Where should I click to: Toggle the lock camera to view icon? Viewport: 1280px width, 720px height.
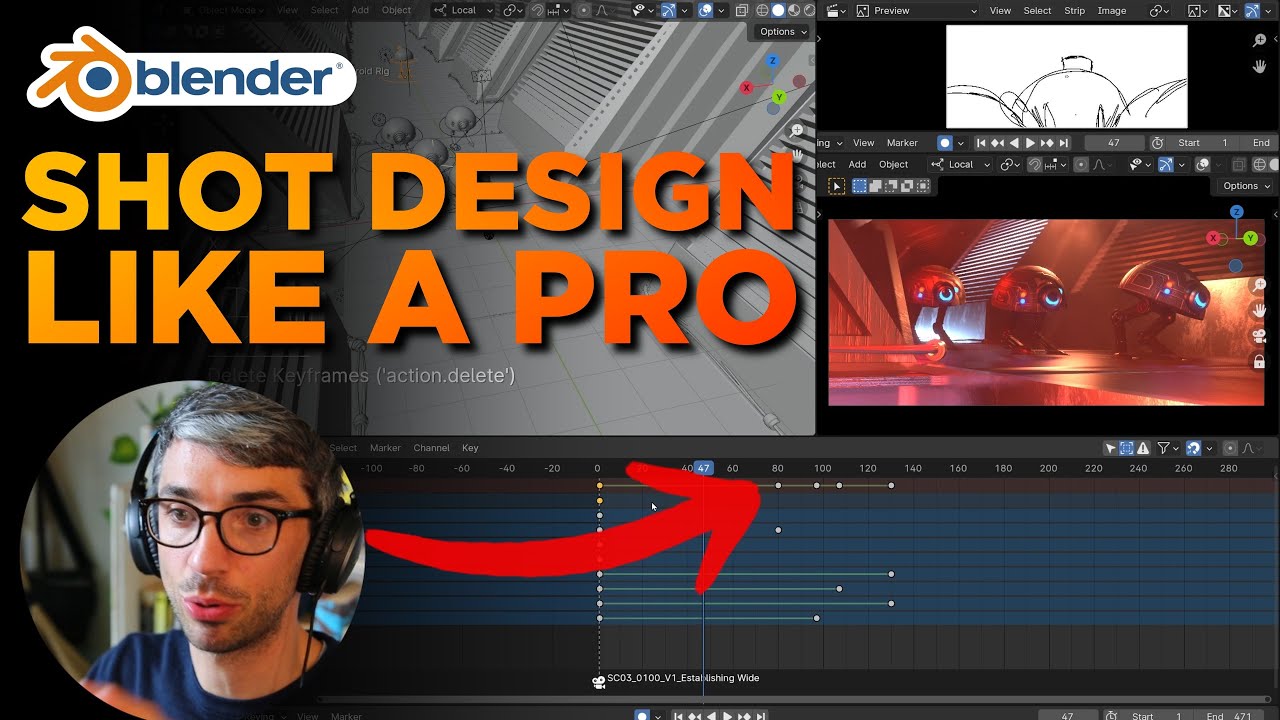[x=1260, y=362]
